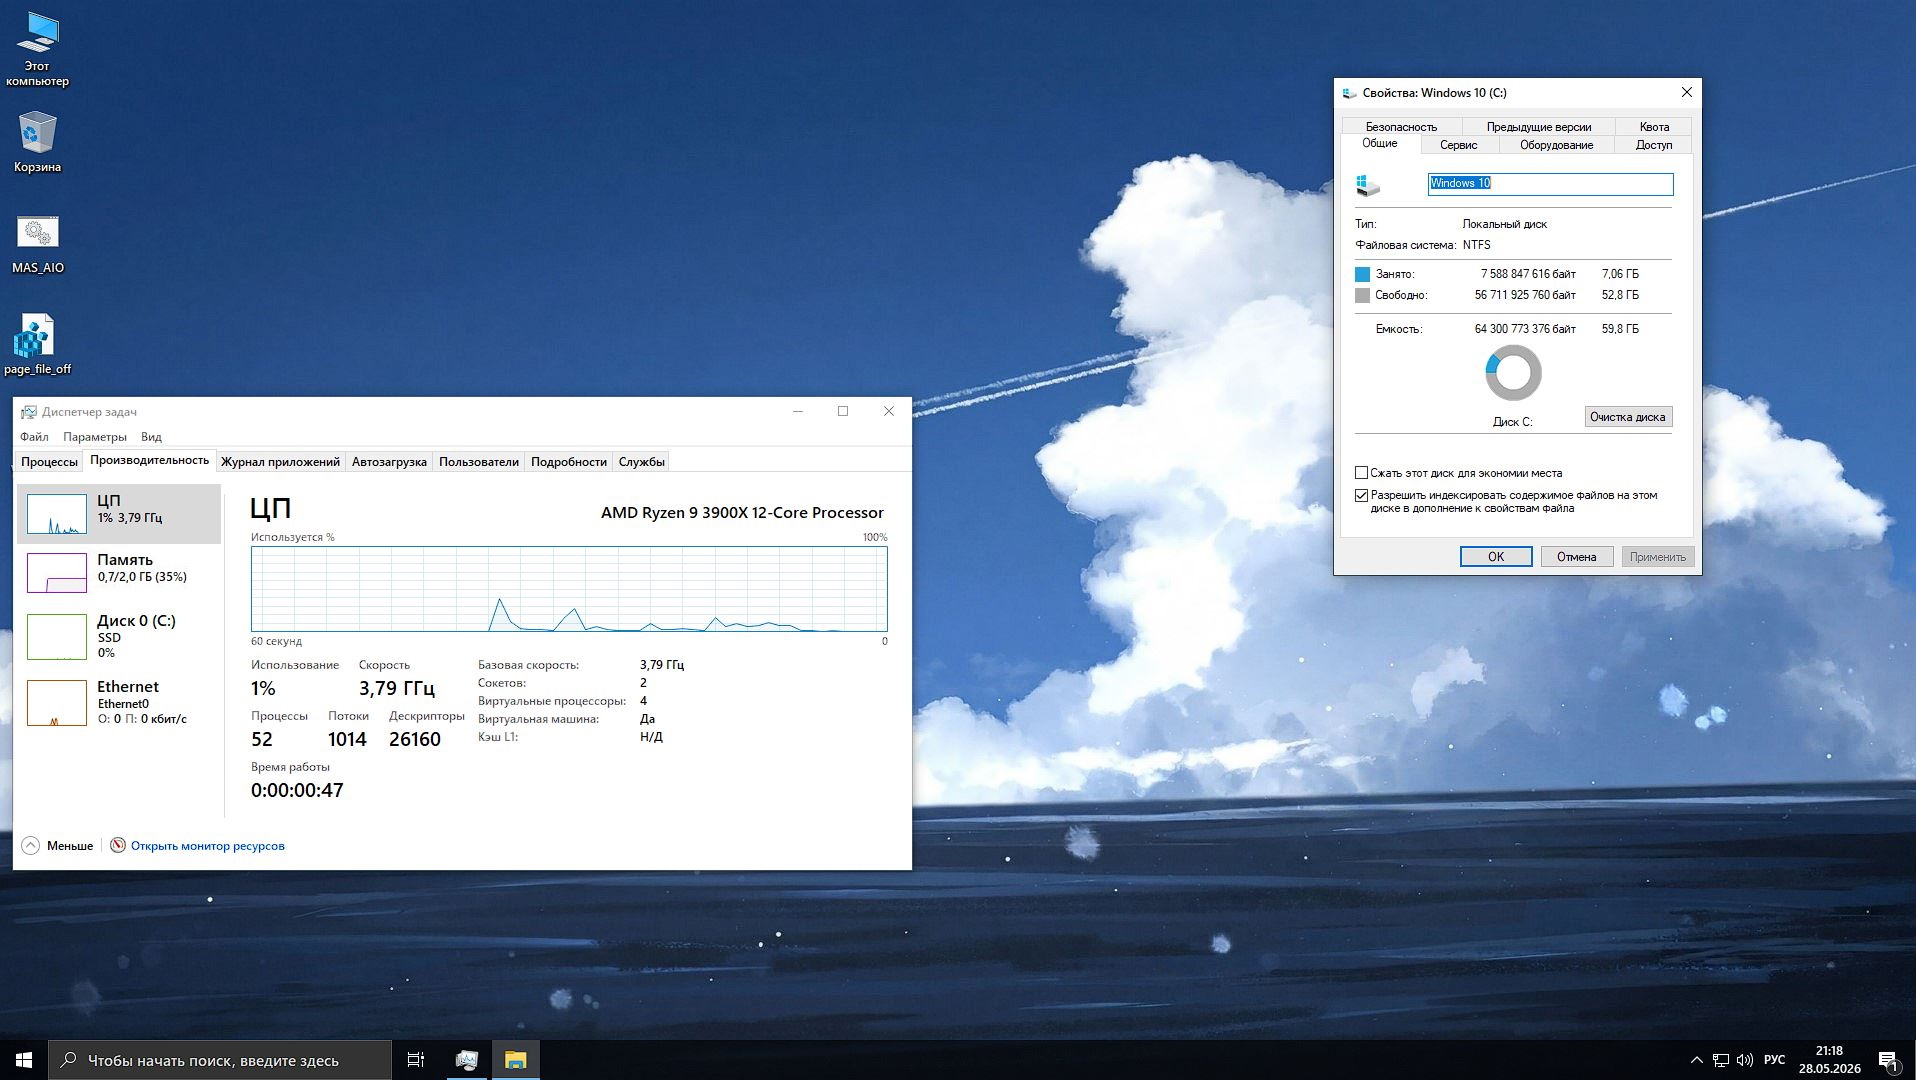Switch to the Подробности tab
1916x1080 pixels.
[x=569, y=461]
